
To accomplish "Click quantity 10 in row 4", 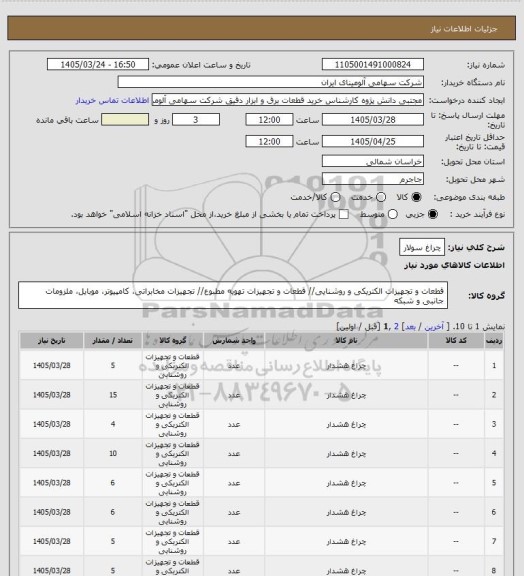I will point(113,454).
